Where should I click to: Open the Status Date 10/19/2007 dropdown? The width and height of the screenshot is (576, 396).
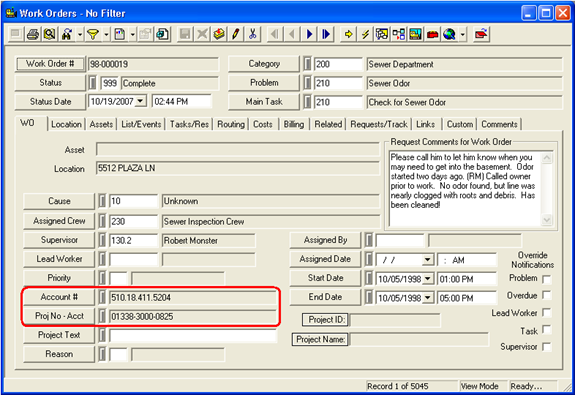(140, 101)
